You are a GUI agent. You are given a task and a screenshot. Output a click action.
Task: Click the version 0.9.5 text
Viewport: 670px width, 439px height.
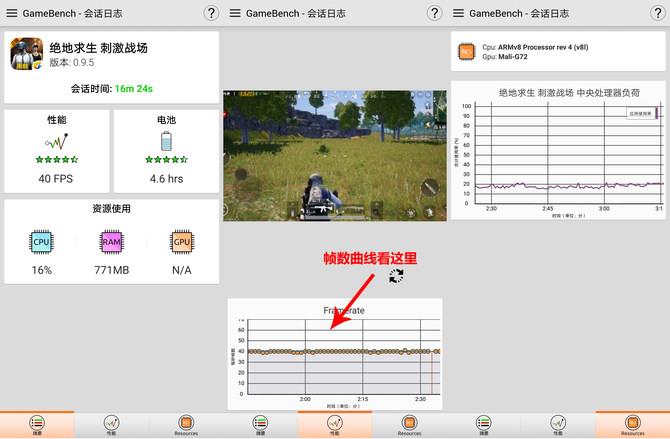[x=71, y=62]
